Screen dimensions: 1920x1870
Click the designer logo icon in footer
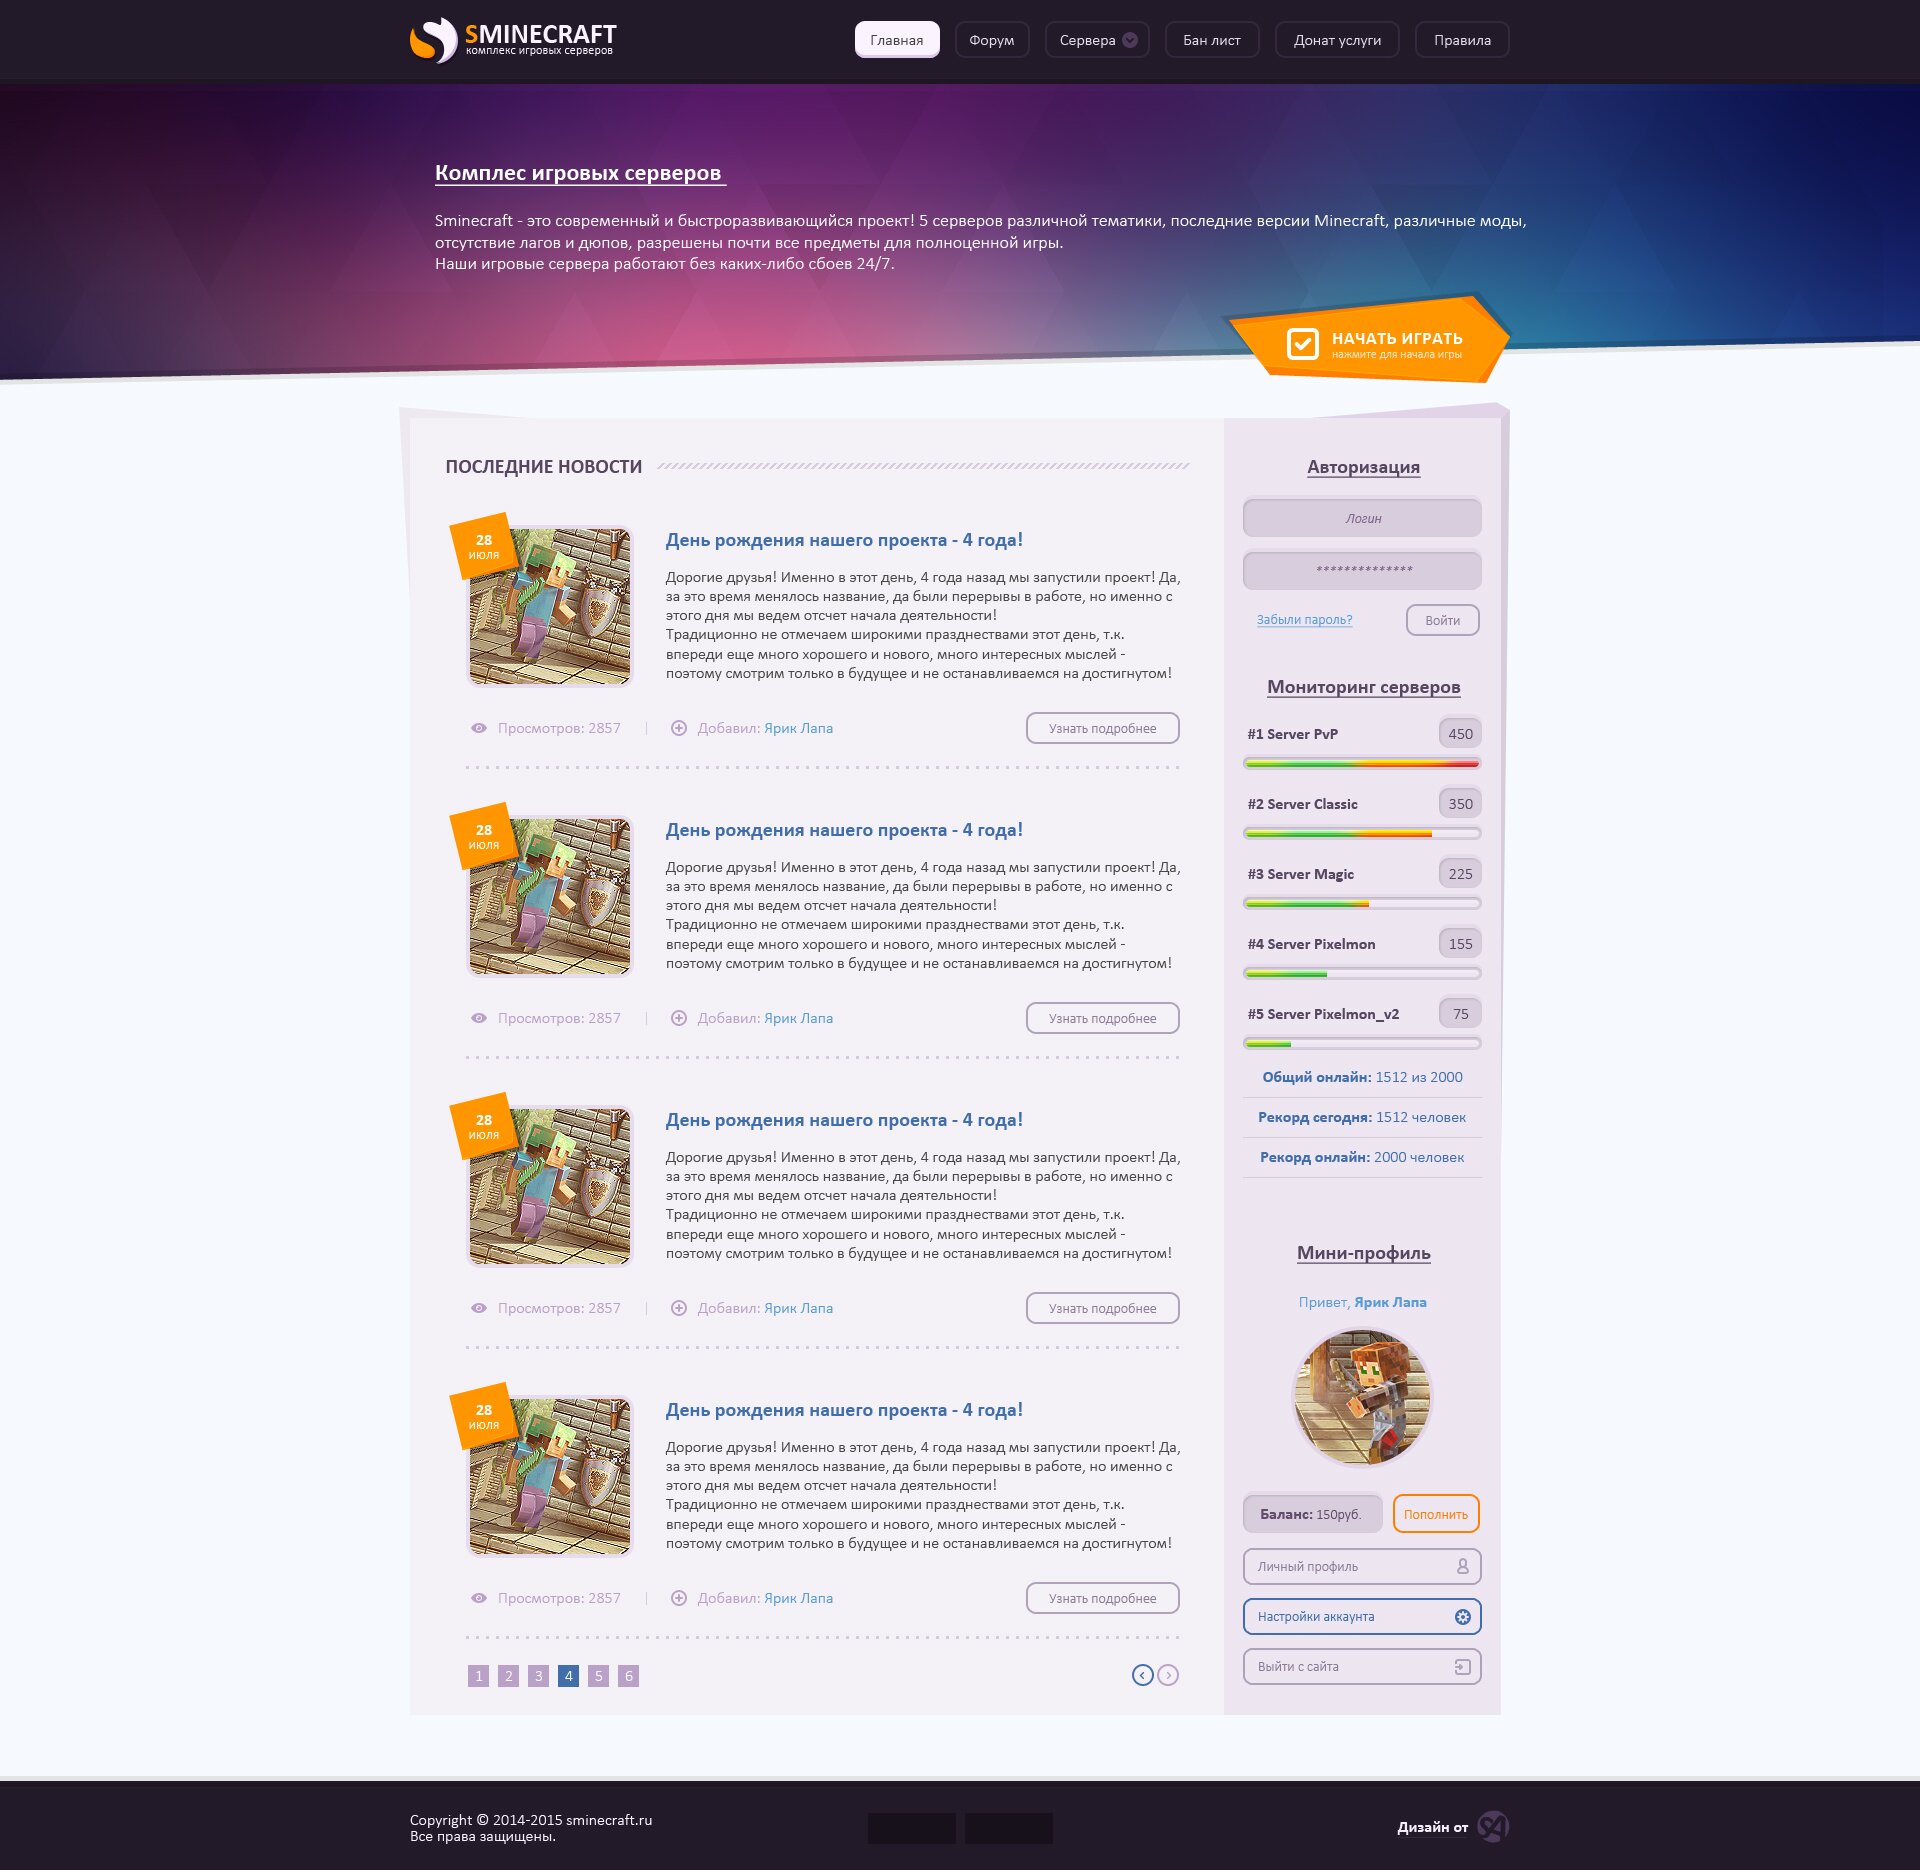1492,1827
